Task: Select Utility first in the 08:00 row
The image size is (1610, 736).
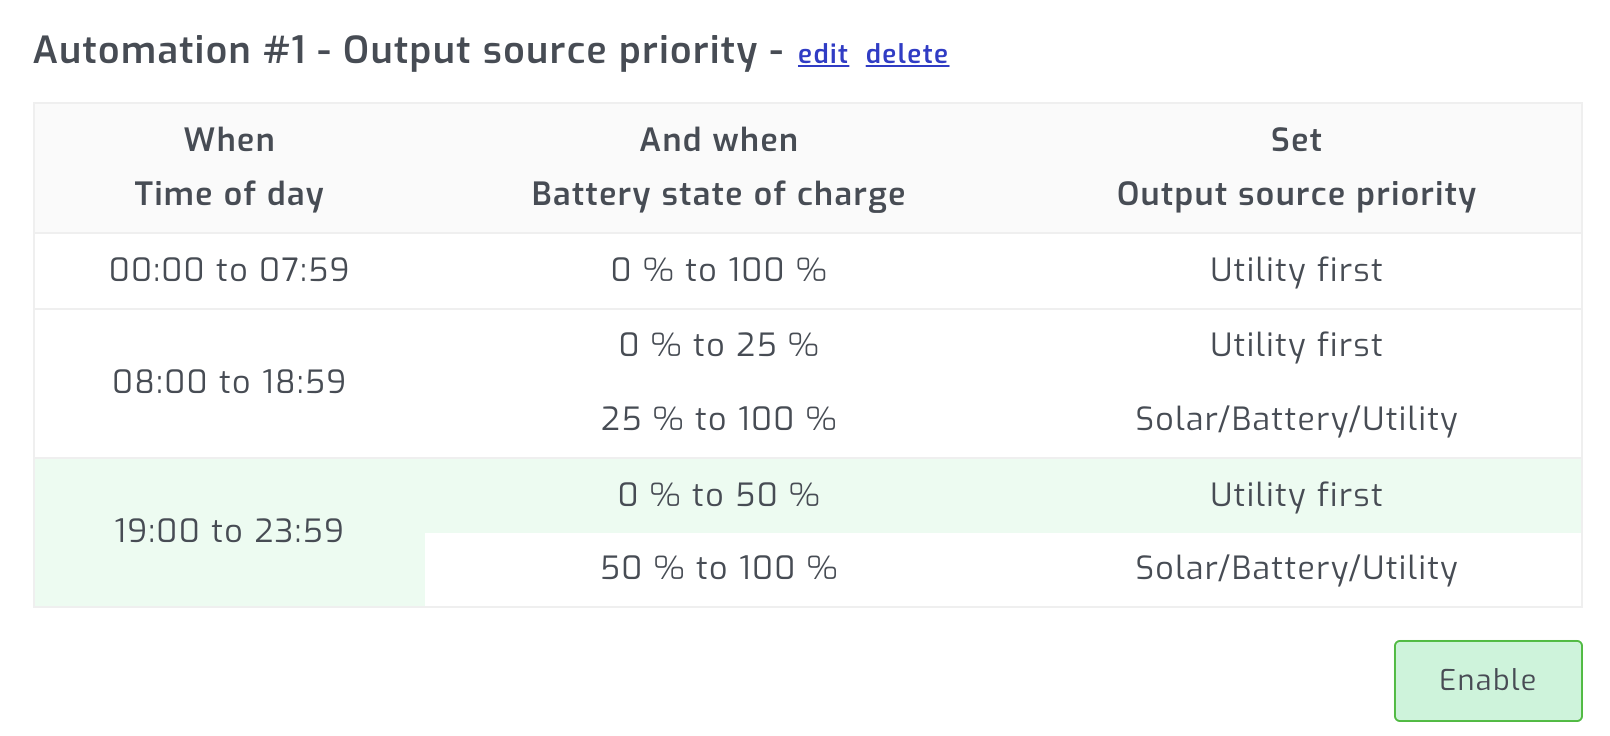Action: [x=1295, y=345]
